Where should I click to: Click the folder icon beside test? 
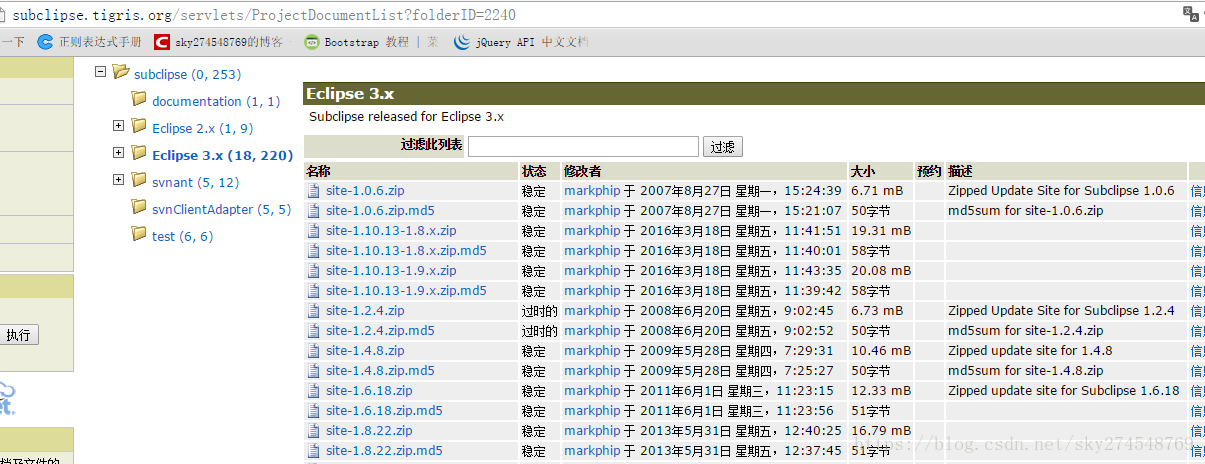(x=139, y=234)
